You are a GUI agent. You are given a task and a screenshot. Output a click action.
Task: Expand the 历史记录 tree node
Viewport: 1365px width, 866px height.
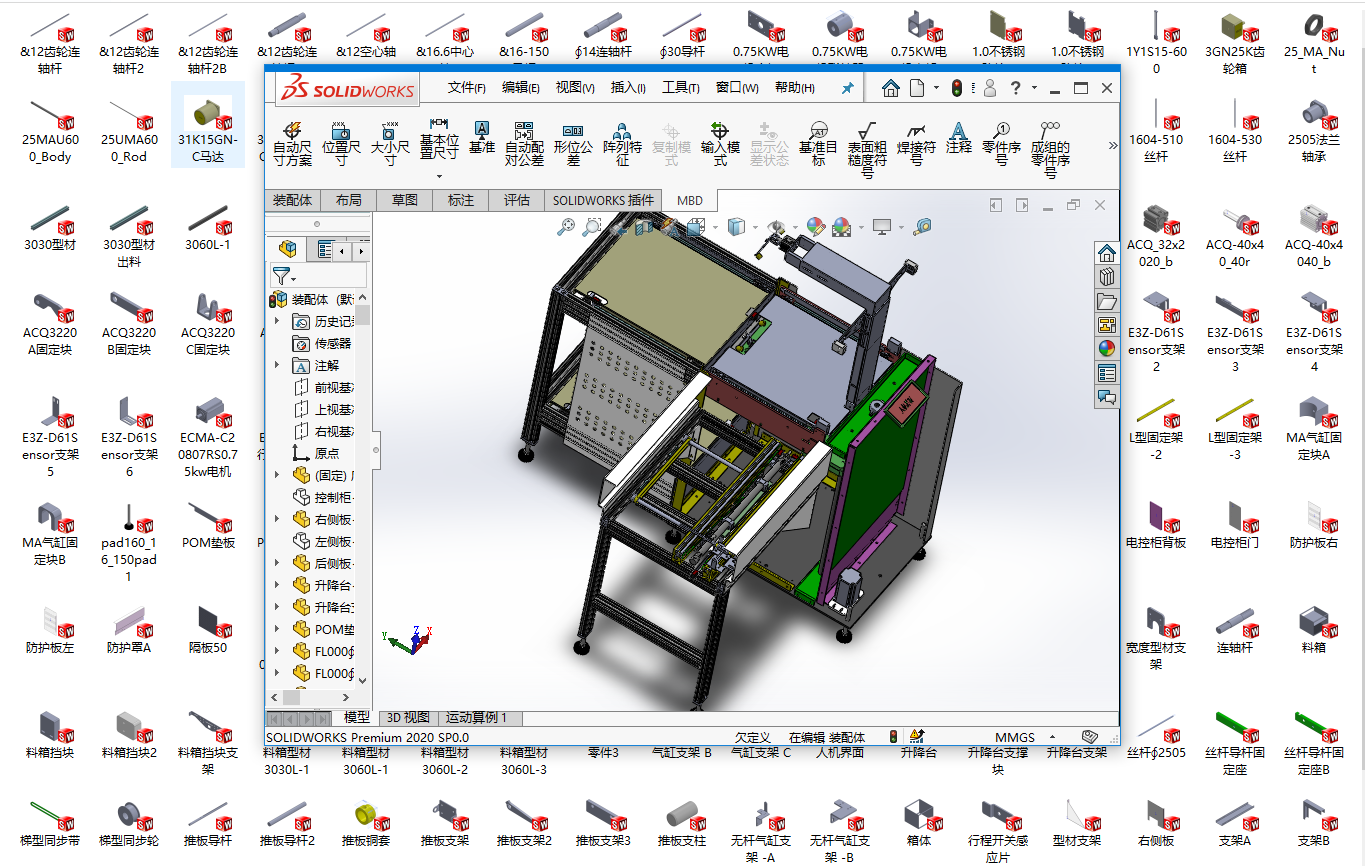point(277,321)
